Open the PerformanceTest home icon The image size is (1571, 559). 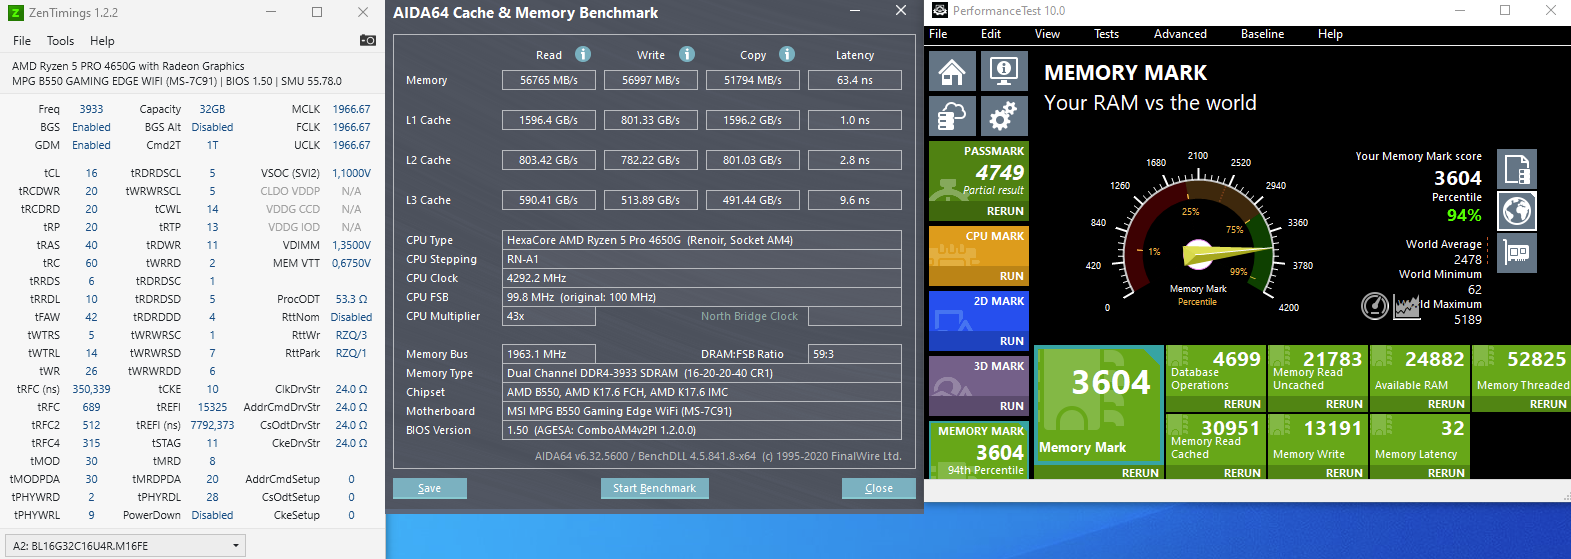pos(952,72)
